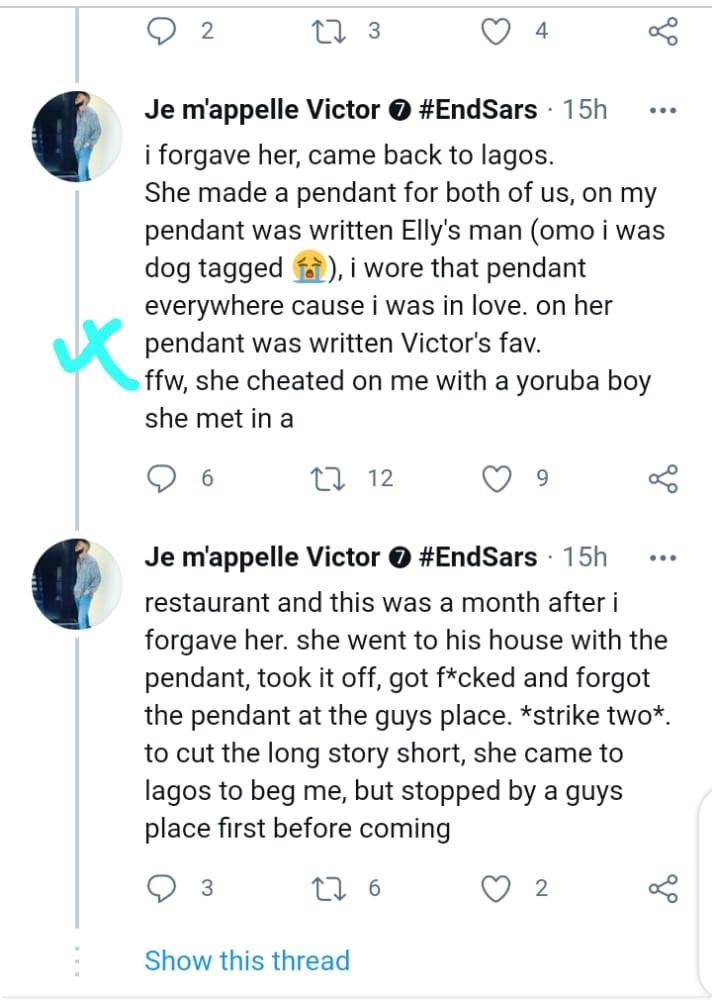Image resolution: width=712 pixels, height=1000 pixels.
Task: Reply to the tweet with 3 comments
Action: [161, 887]
